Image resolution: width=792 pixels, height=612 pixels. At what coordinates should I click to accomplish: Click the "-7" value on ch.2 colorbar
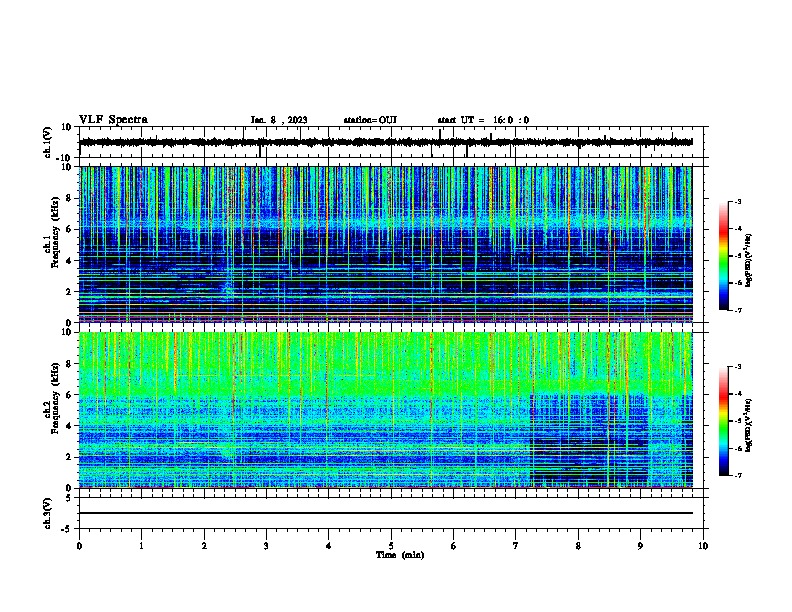click(737, 475)
